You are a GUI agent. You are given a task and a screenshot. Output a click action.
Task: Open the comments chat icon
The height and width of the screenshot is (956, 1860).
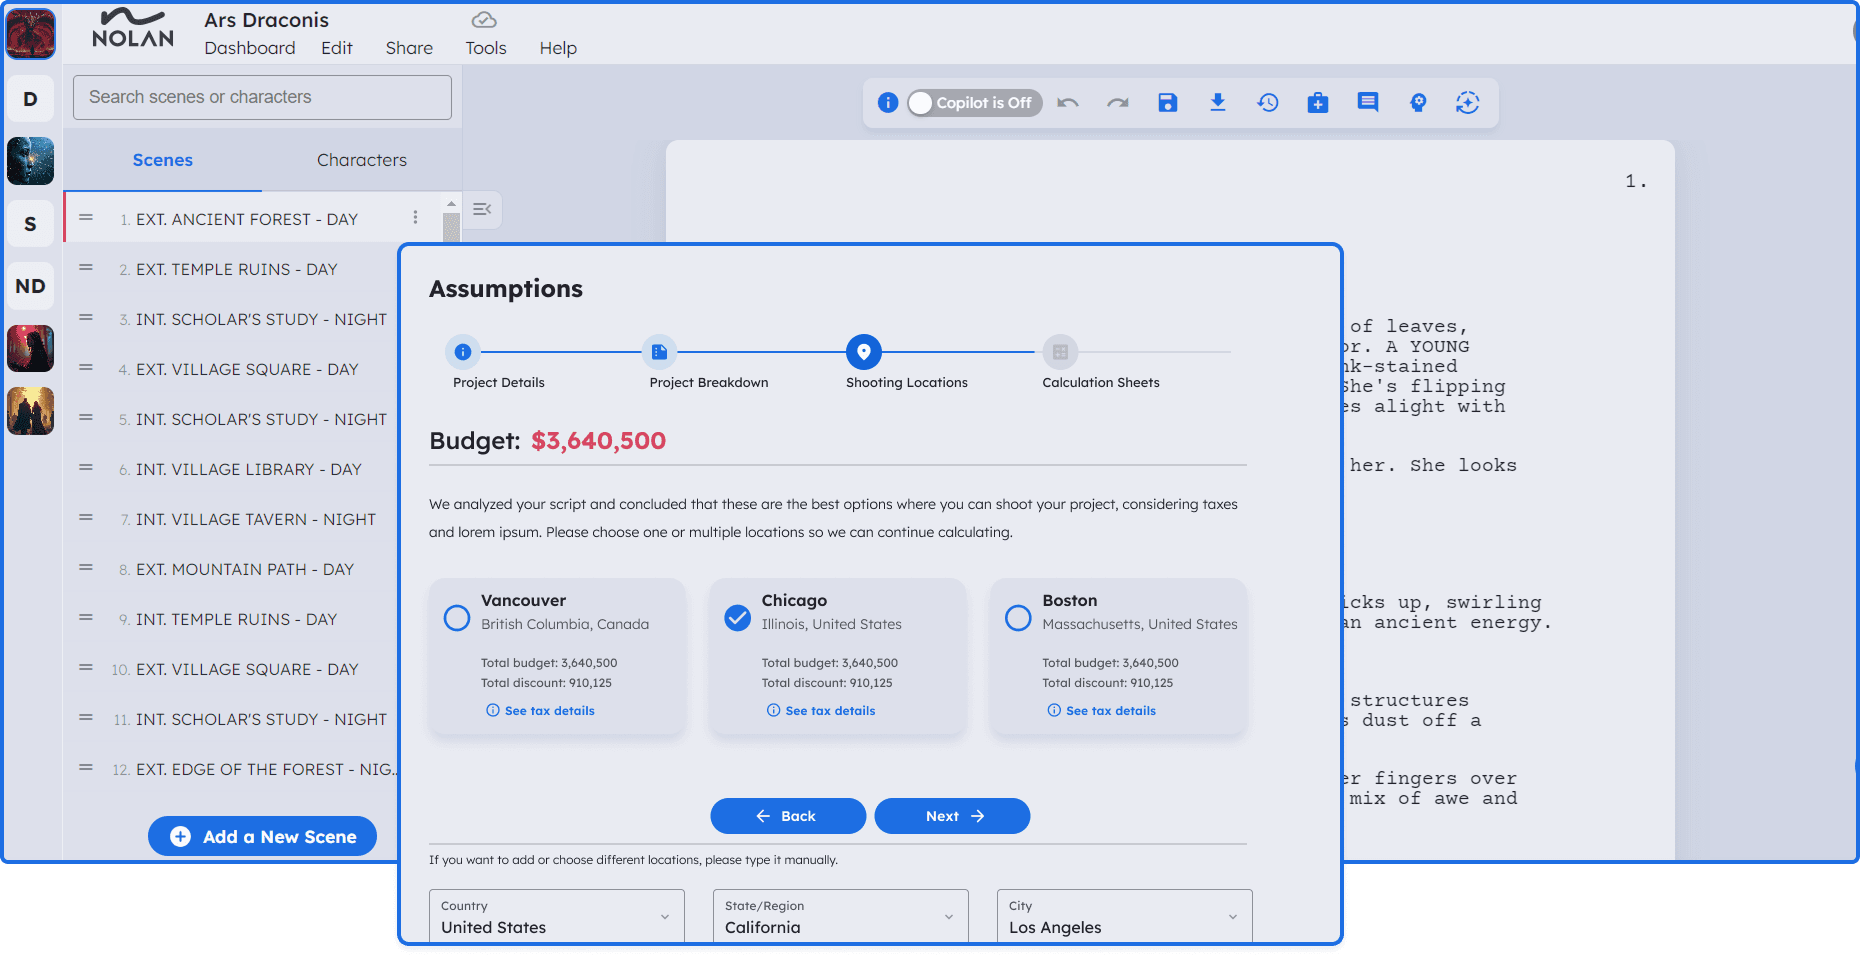point(1367,103)
